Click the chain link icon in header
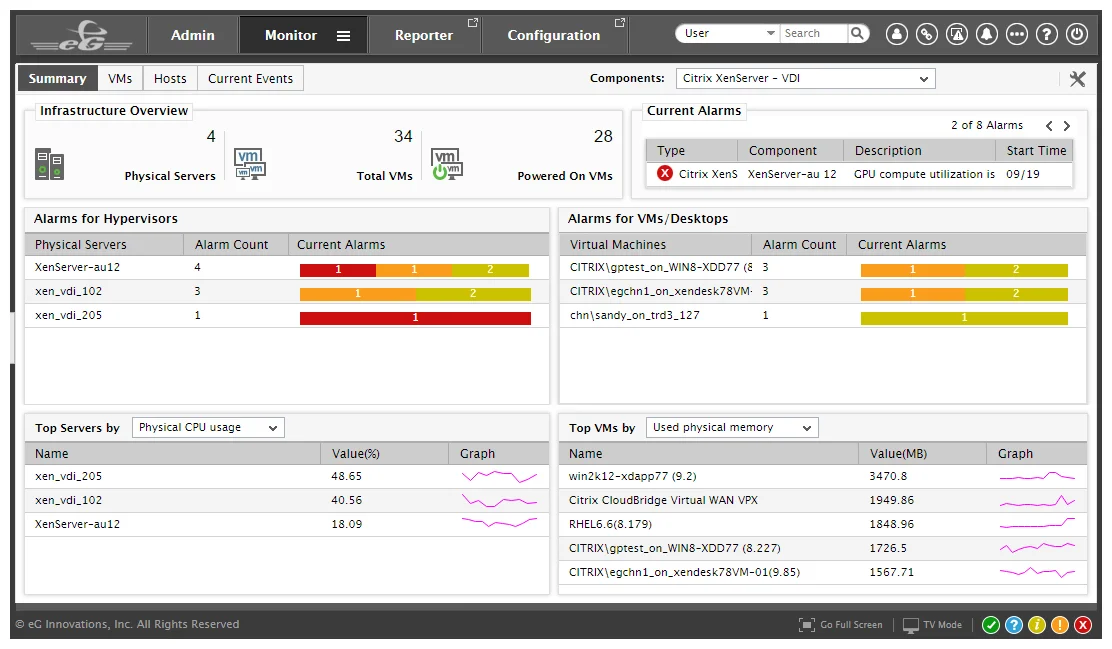Screen dimensions: 1112x649 pos(926,33)
